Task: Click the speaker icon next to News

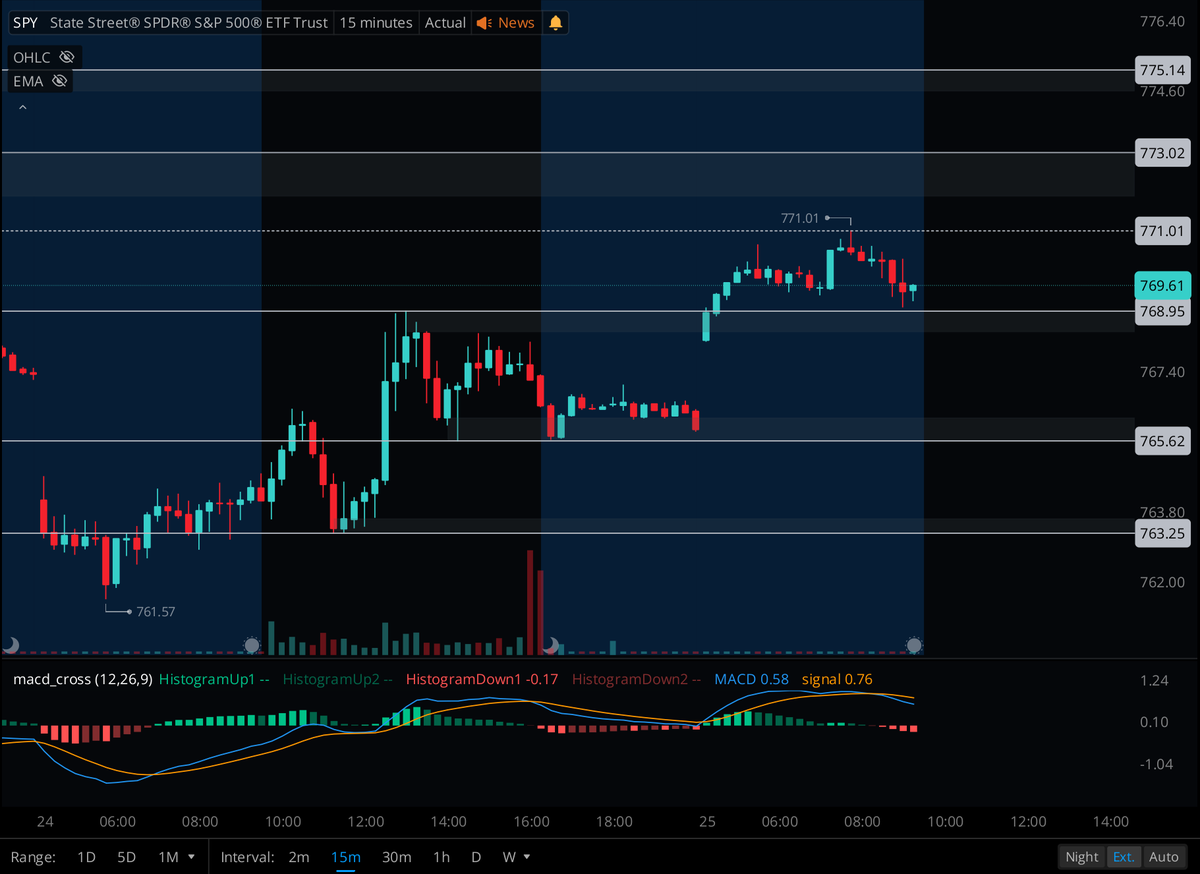Action: tap(484, 22)
